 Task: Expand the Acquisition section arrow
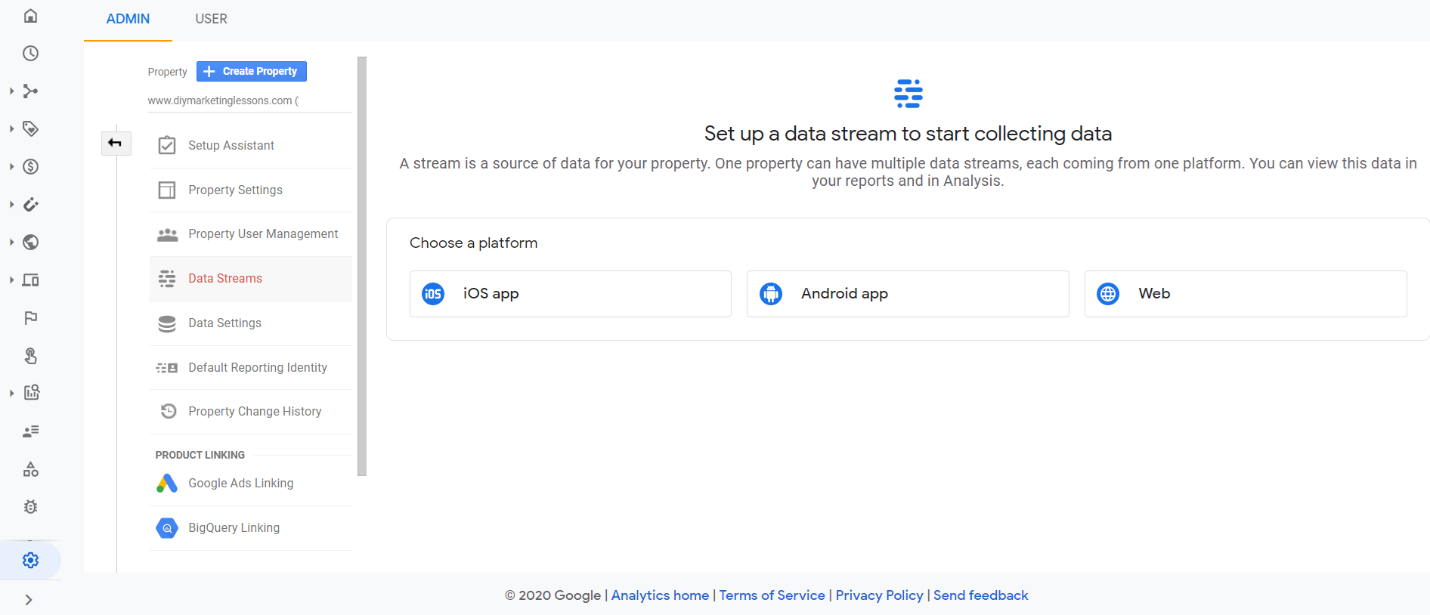pyautogui.click(x=11, y=91)
